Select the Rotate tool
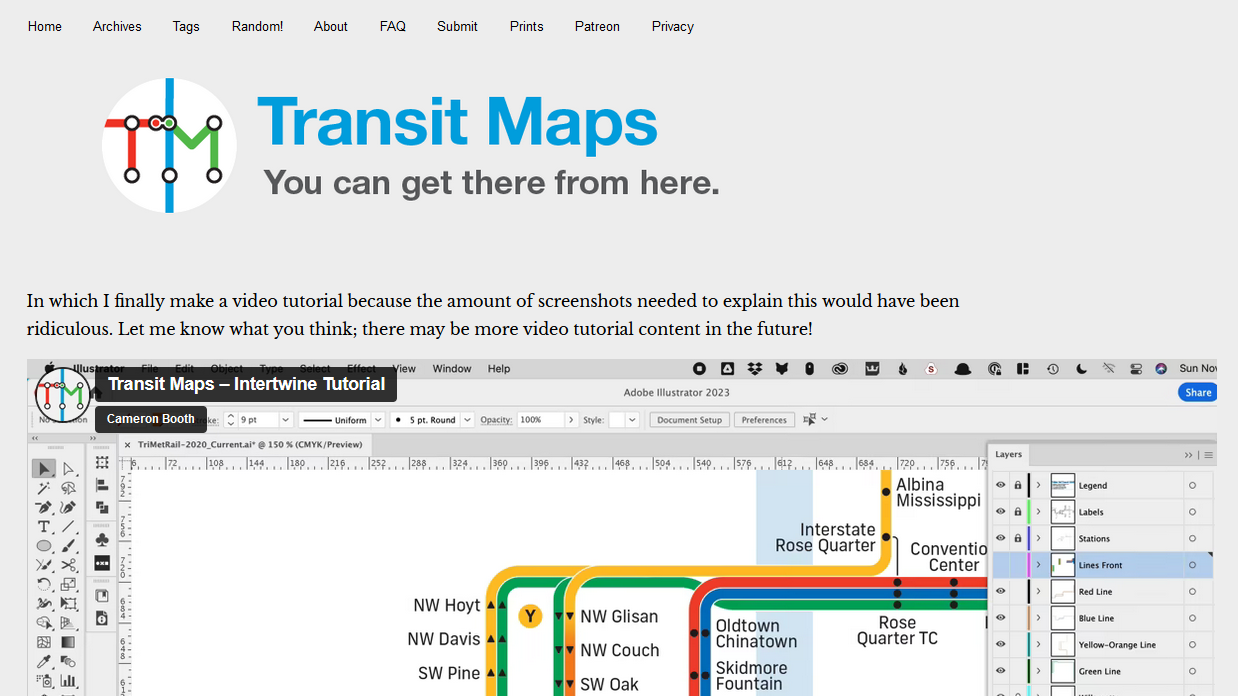 point(44,584)
